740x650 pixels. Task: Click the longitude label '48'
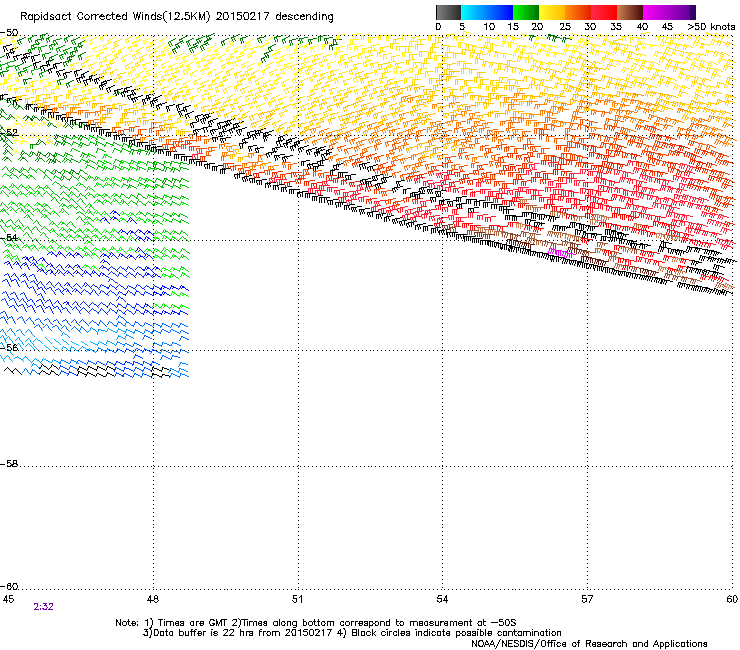click(x=152, y=599)
